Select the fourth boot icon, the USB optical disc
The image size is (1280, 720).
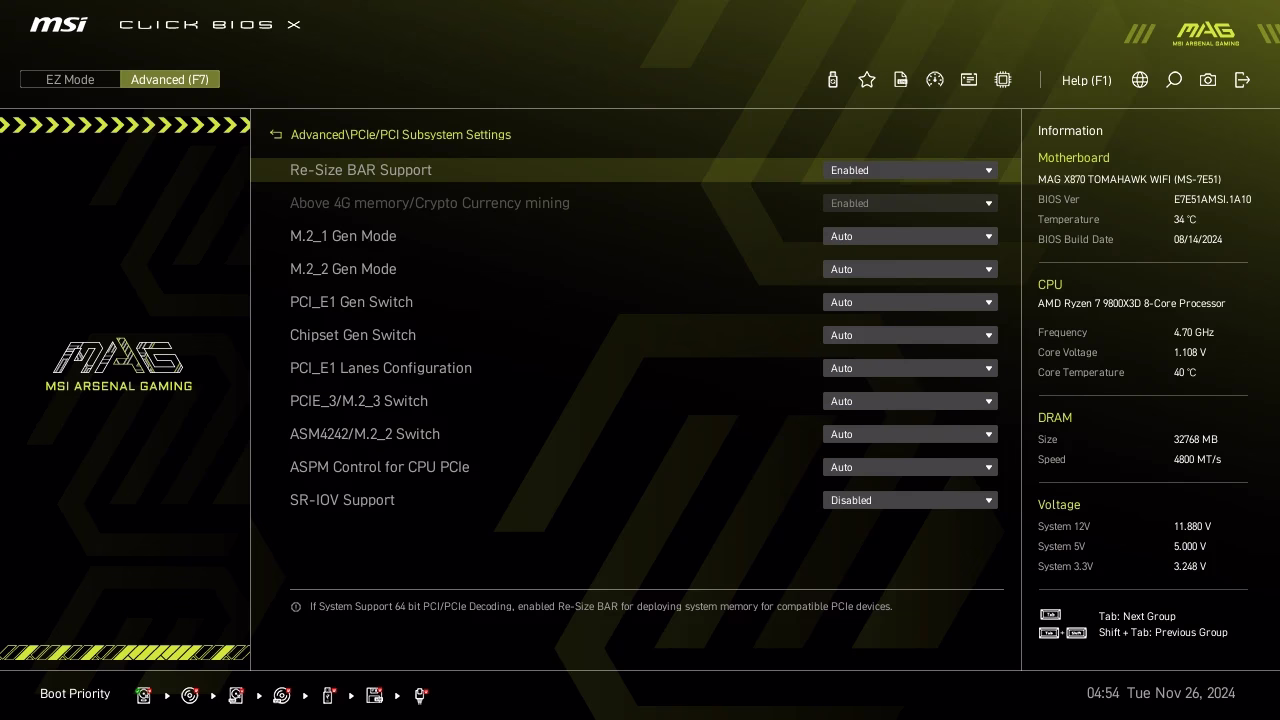(x=282, y=695)
